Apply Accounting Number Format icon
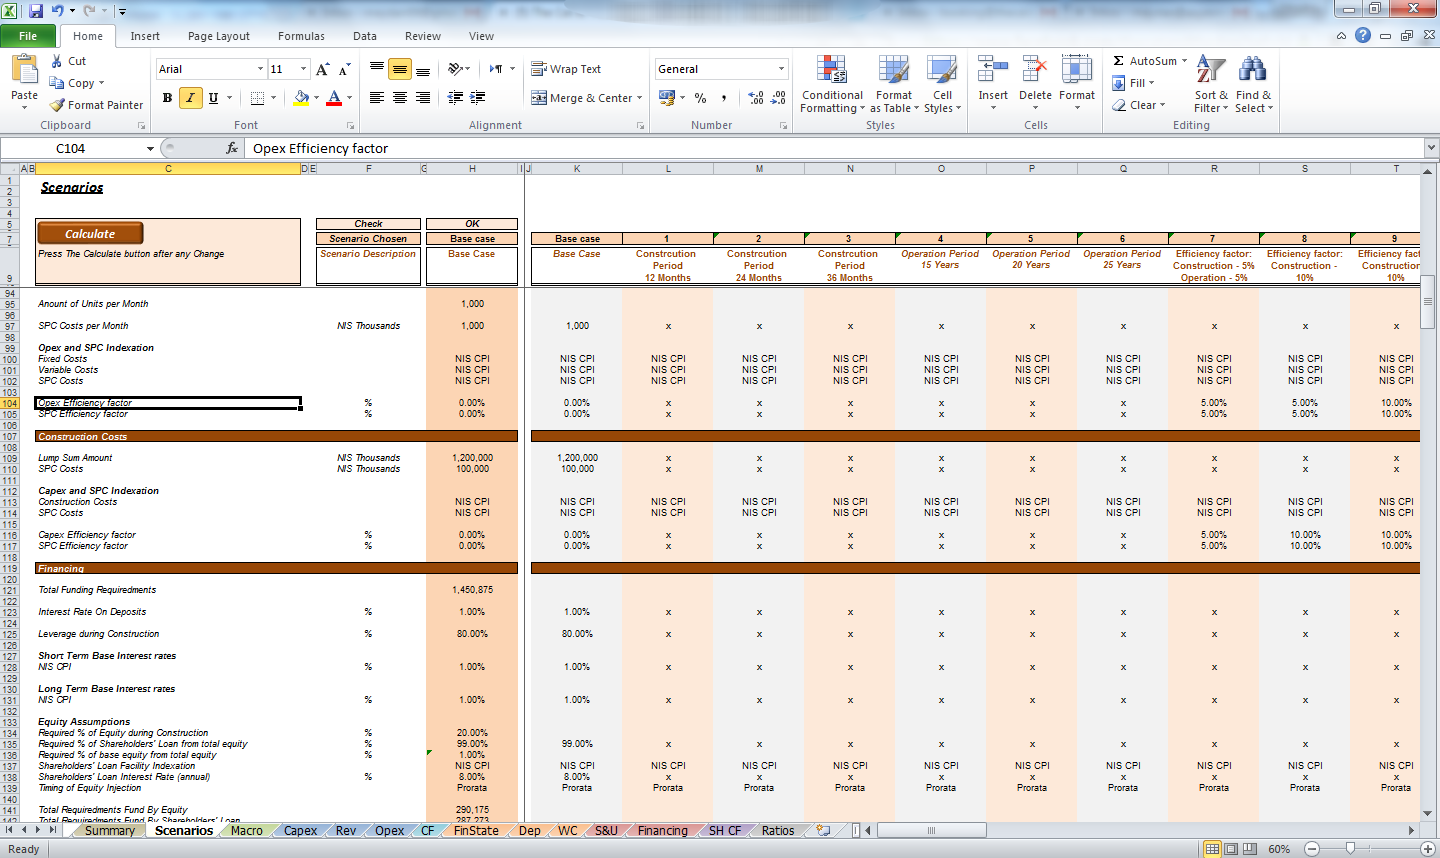Viewport: 1440px width, 858px height. tap(667, 98)
